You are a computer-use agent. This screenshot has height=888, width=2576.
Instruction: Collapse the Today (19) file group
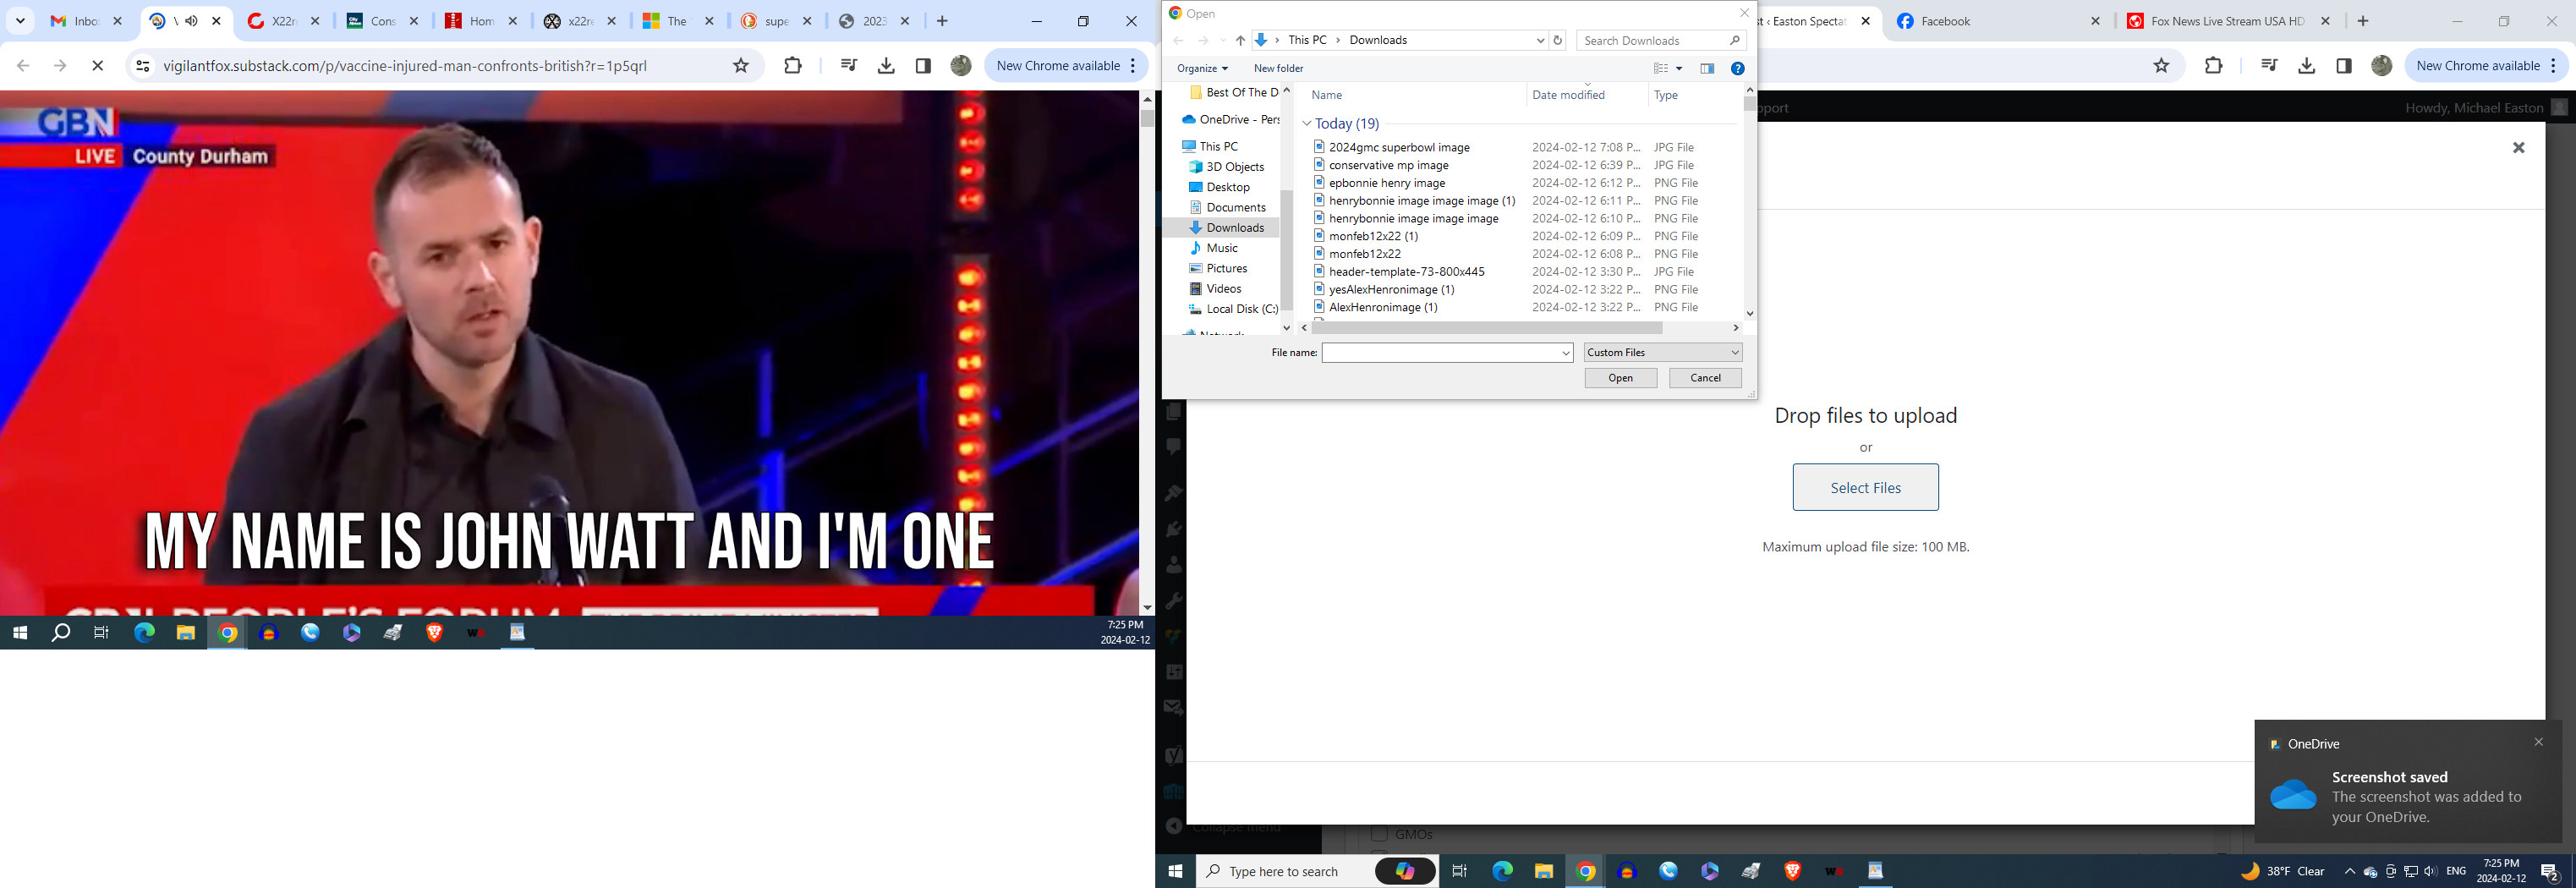tap(1306, 124)
